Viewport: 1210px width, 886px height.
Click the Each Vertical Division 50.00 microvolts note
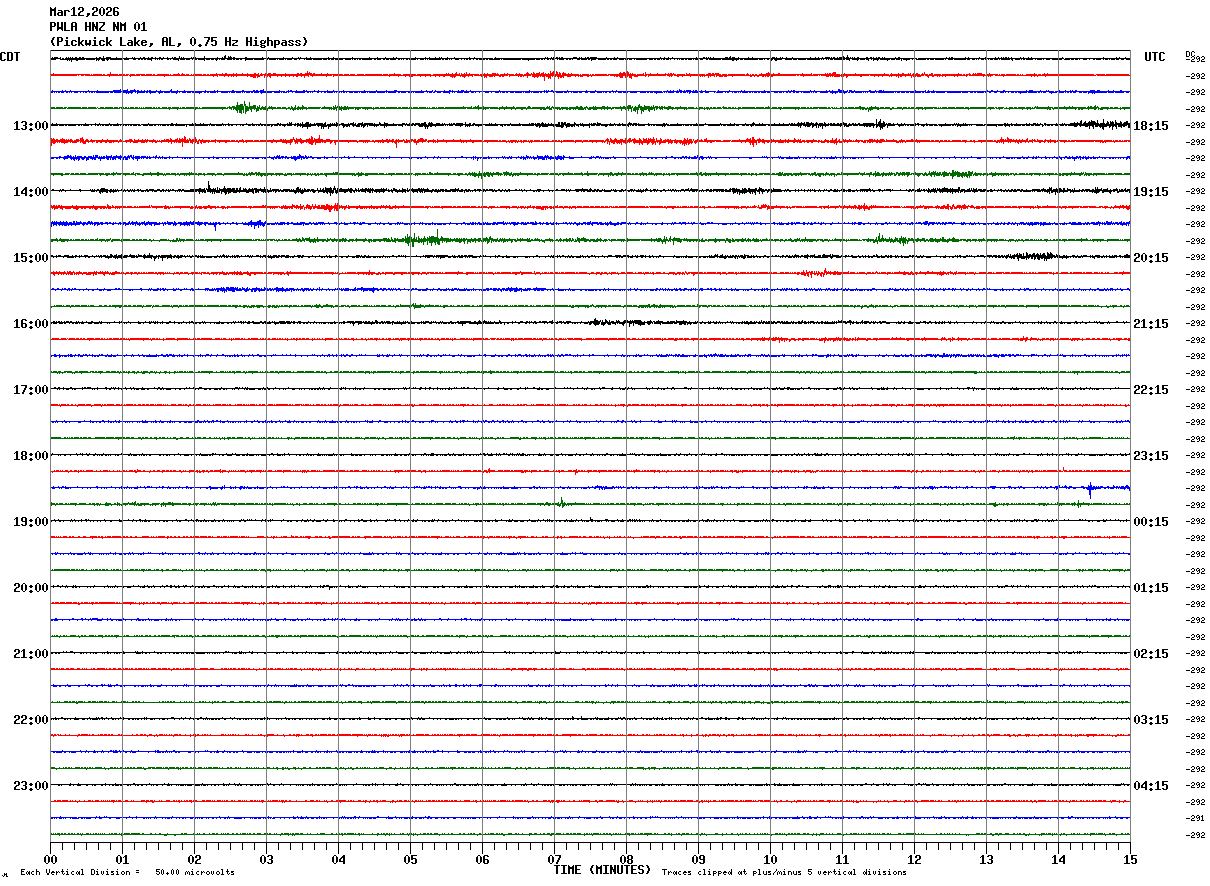(127, 872)
